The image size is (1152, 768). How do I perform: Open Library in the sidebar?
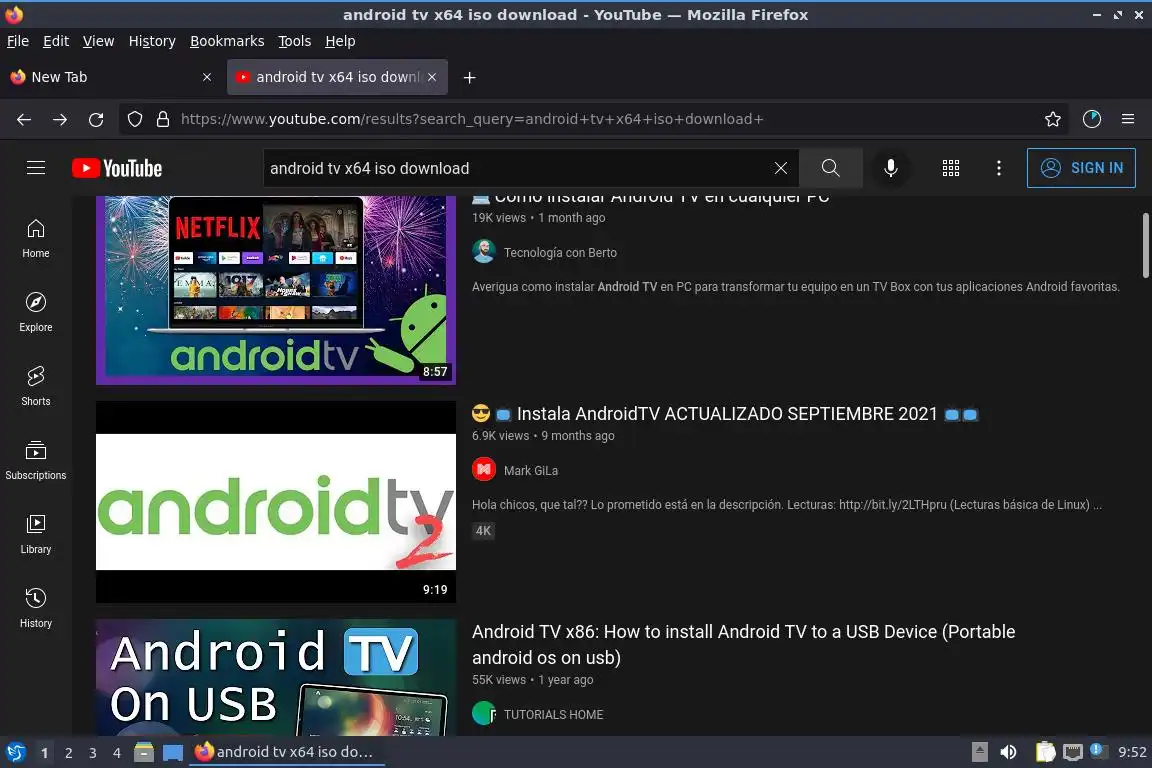[35, 534]
